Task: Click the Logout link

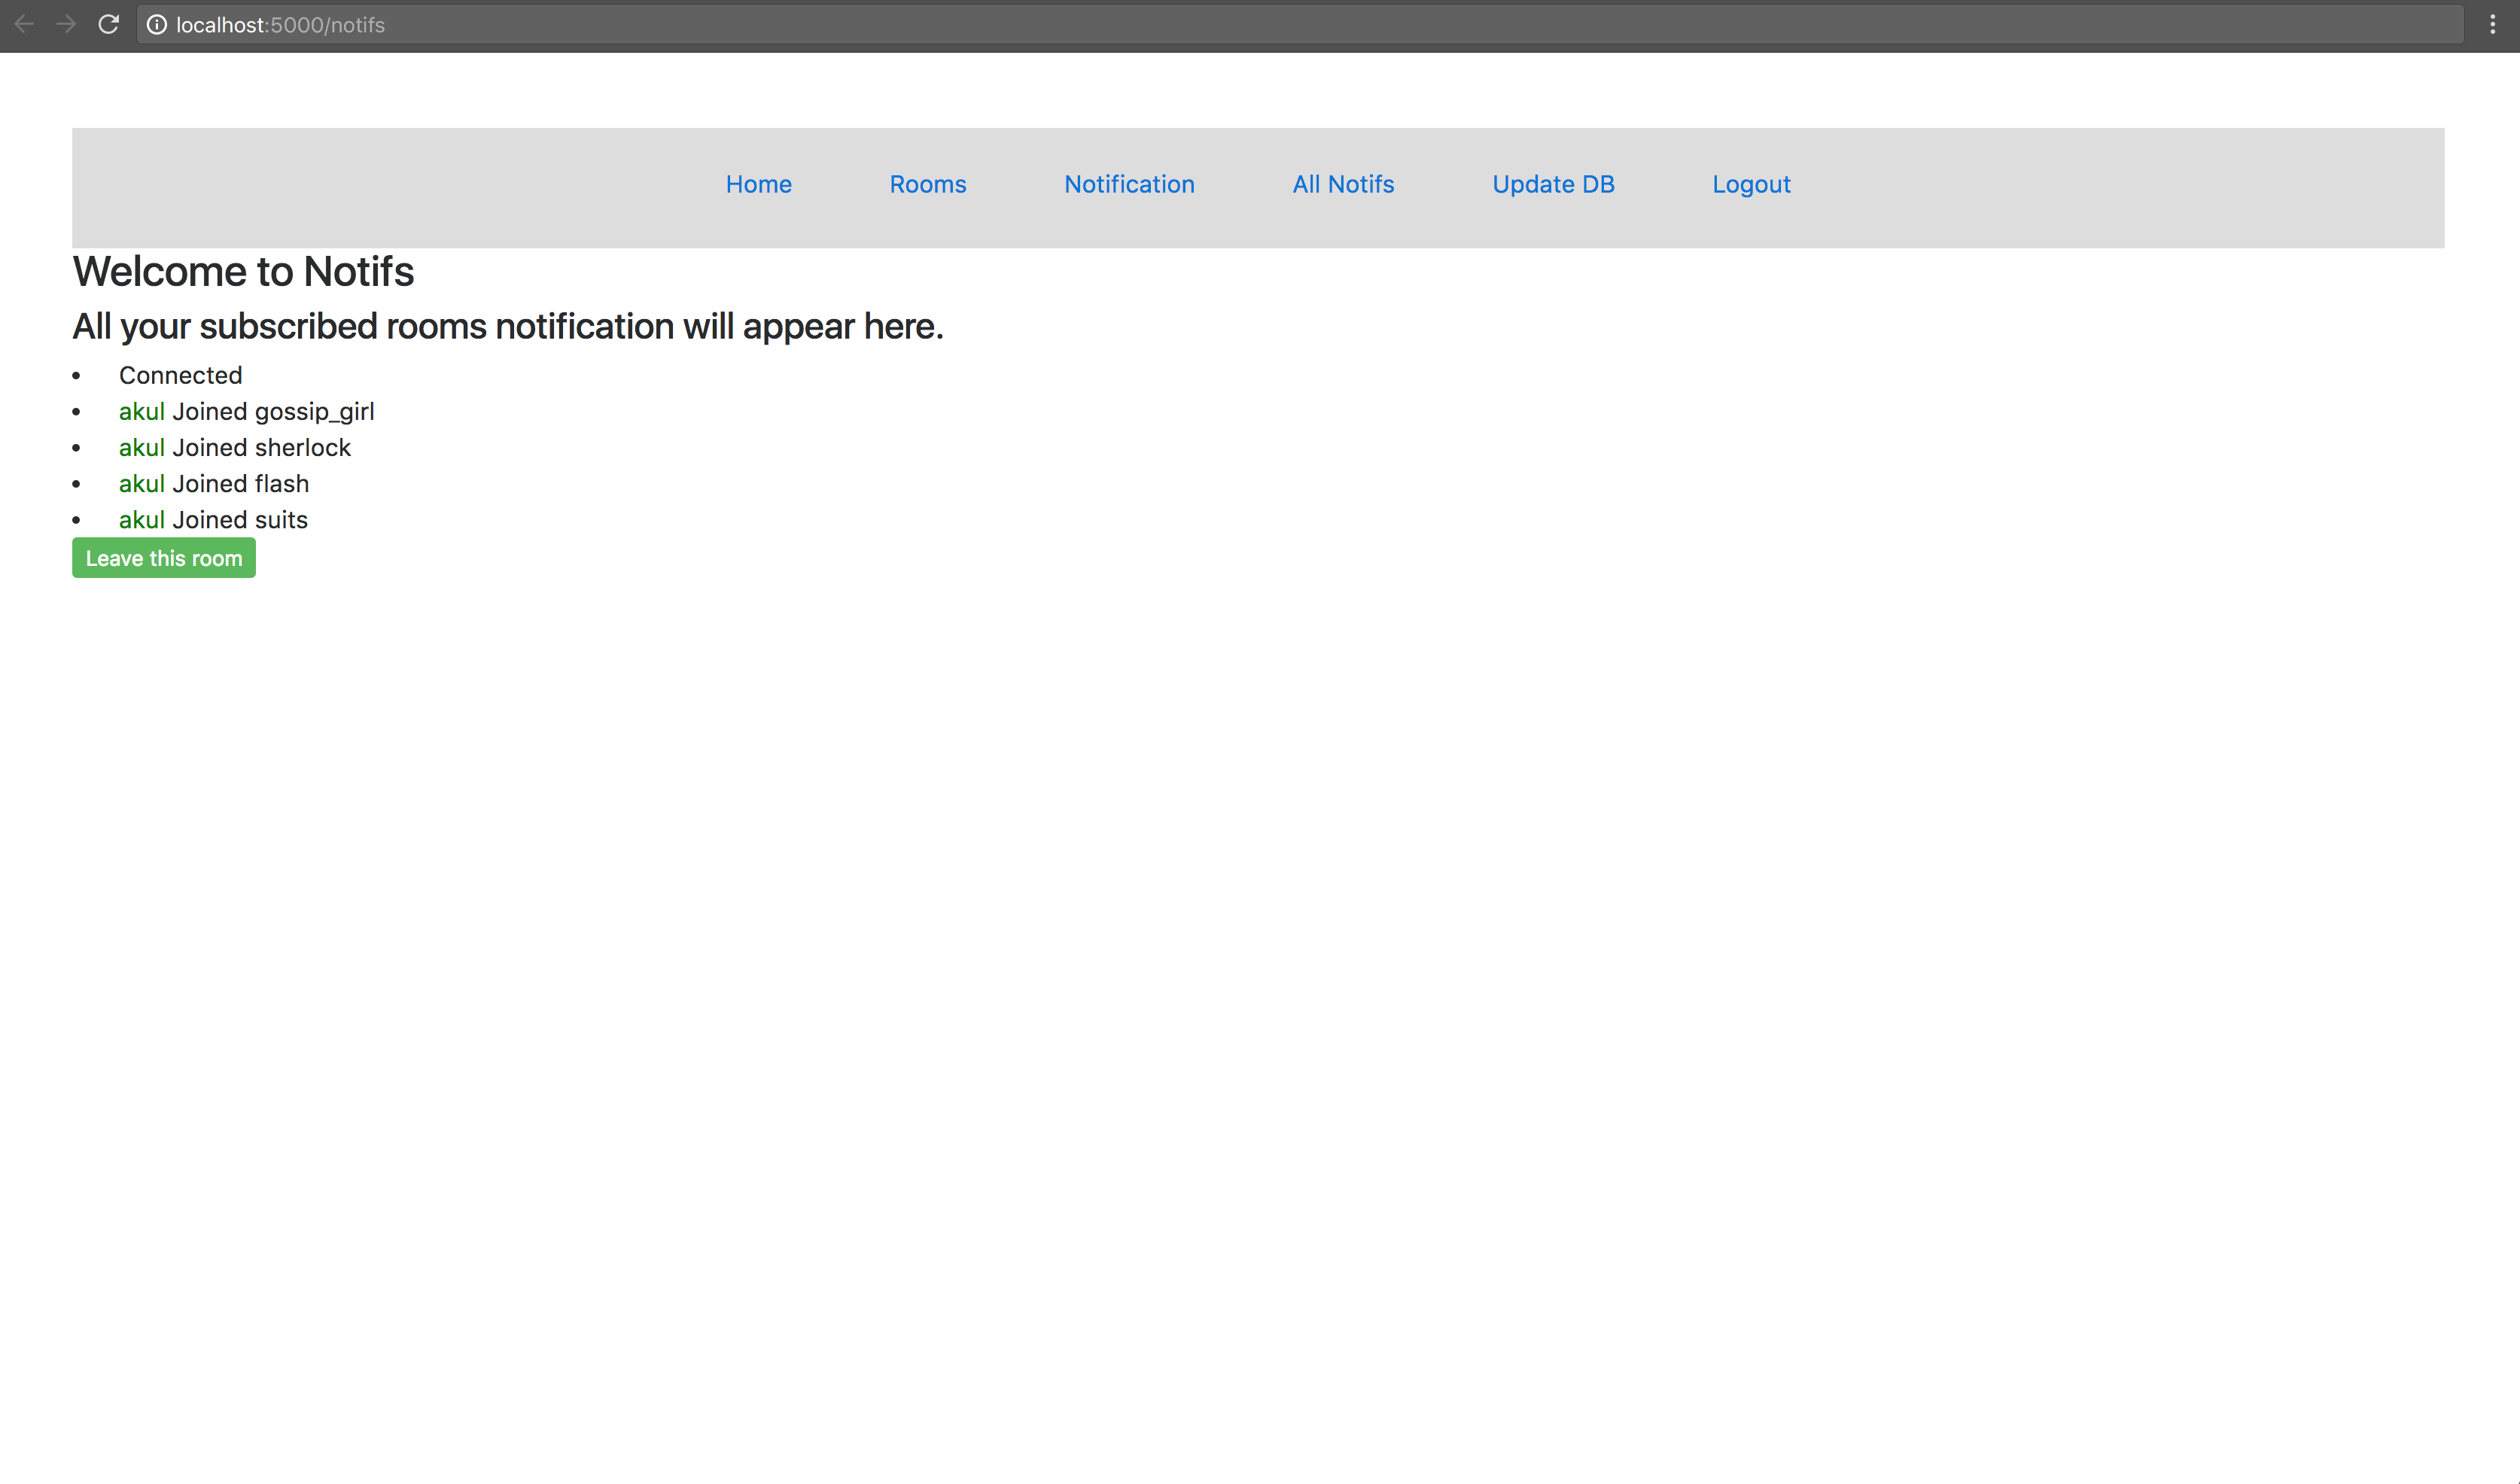Action: tap(1750, 184)
